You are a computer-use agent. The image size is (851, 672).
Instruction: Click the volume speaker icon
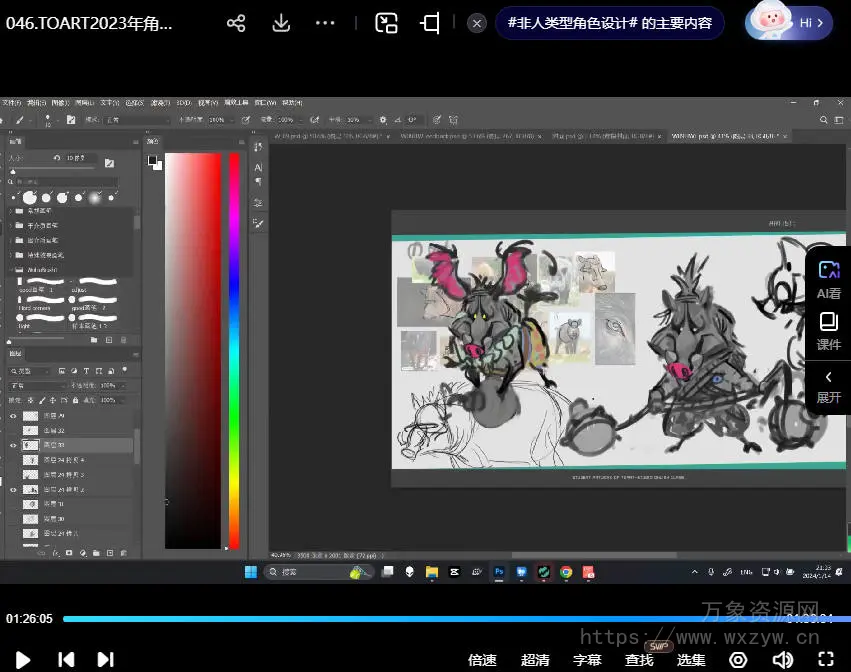[x=783, y=659]
